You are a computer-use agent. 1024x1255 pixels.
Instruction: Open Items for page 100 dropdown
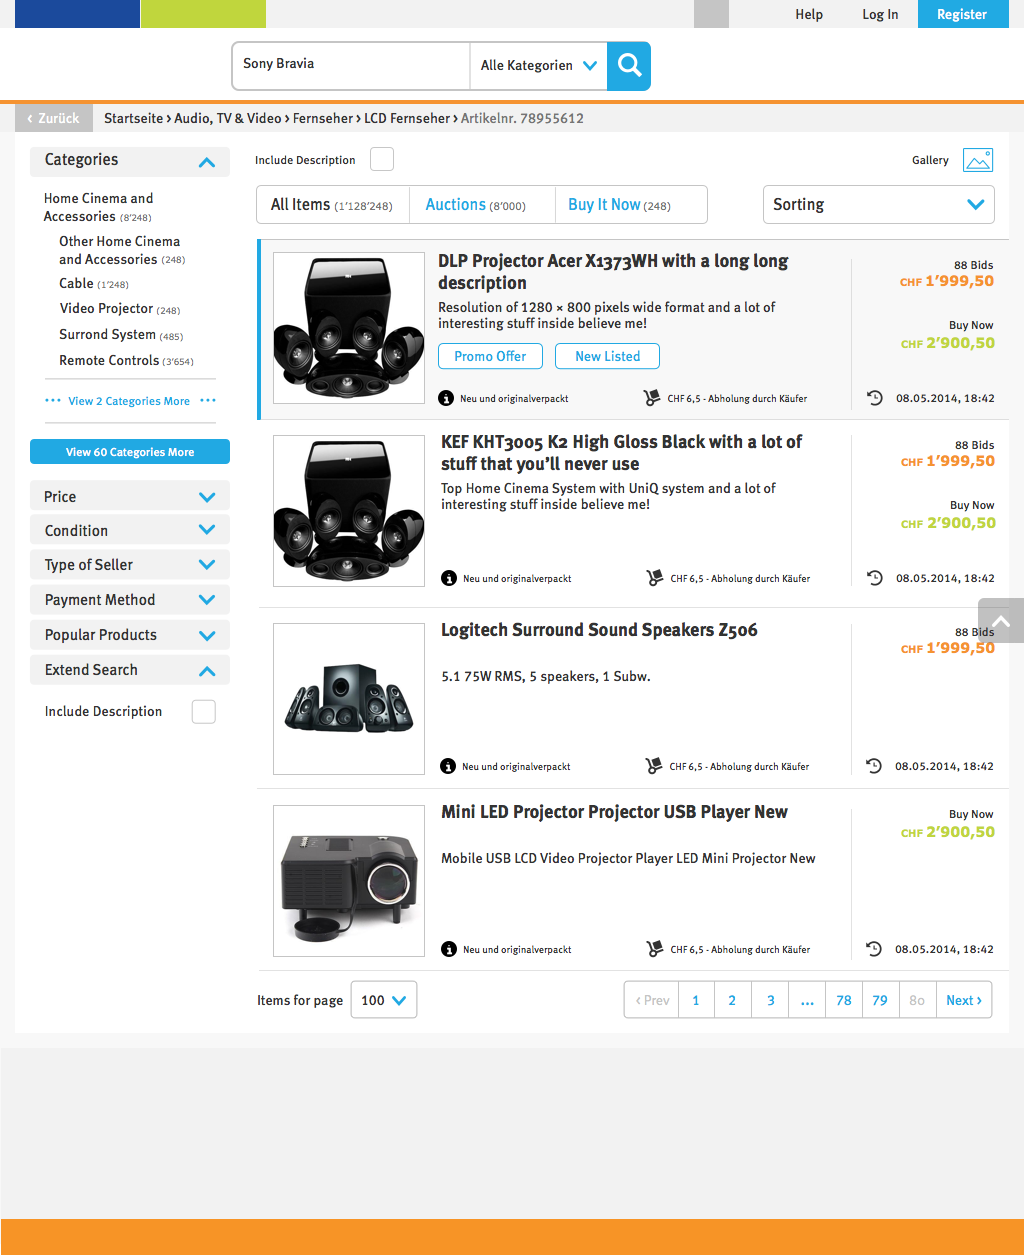pyautogui.click(x=384, y=1000)
